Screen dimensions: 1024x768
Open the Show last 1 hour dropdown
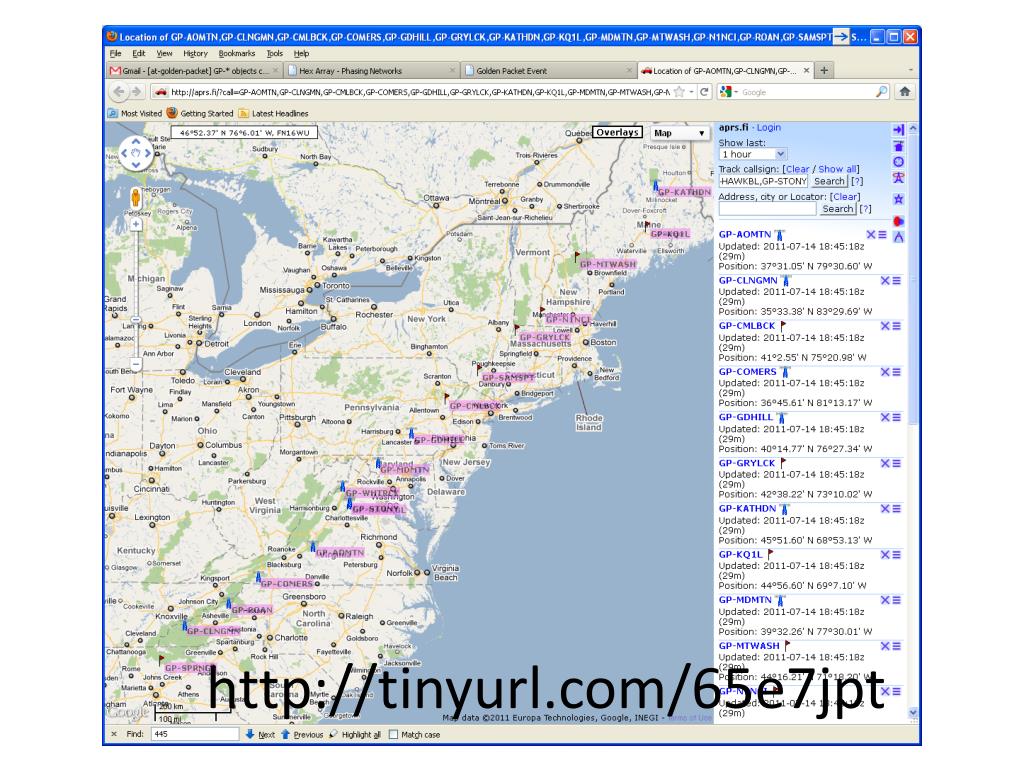pos(752,154)
